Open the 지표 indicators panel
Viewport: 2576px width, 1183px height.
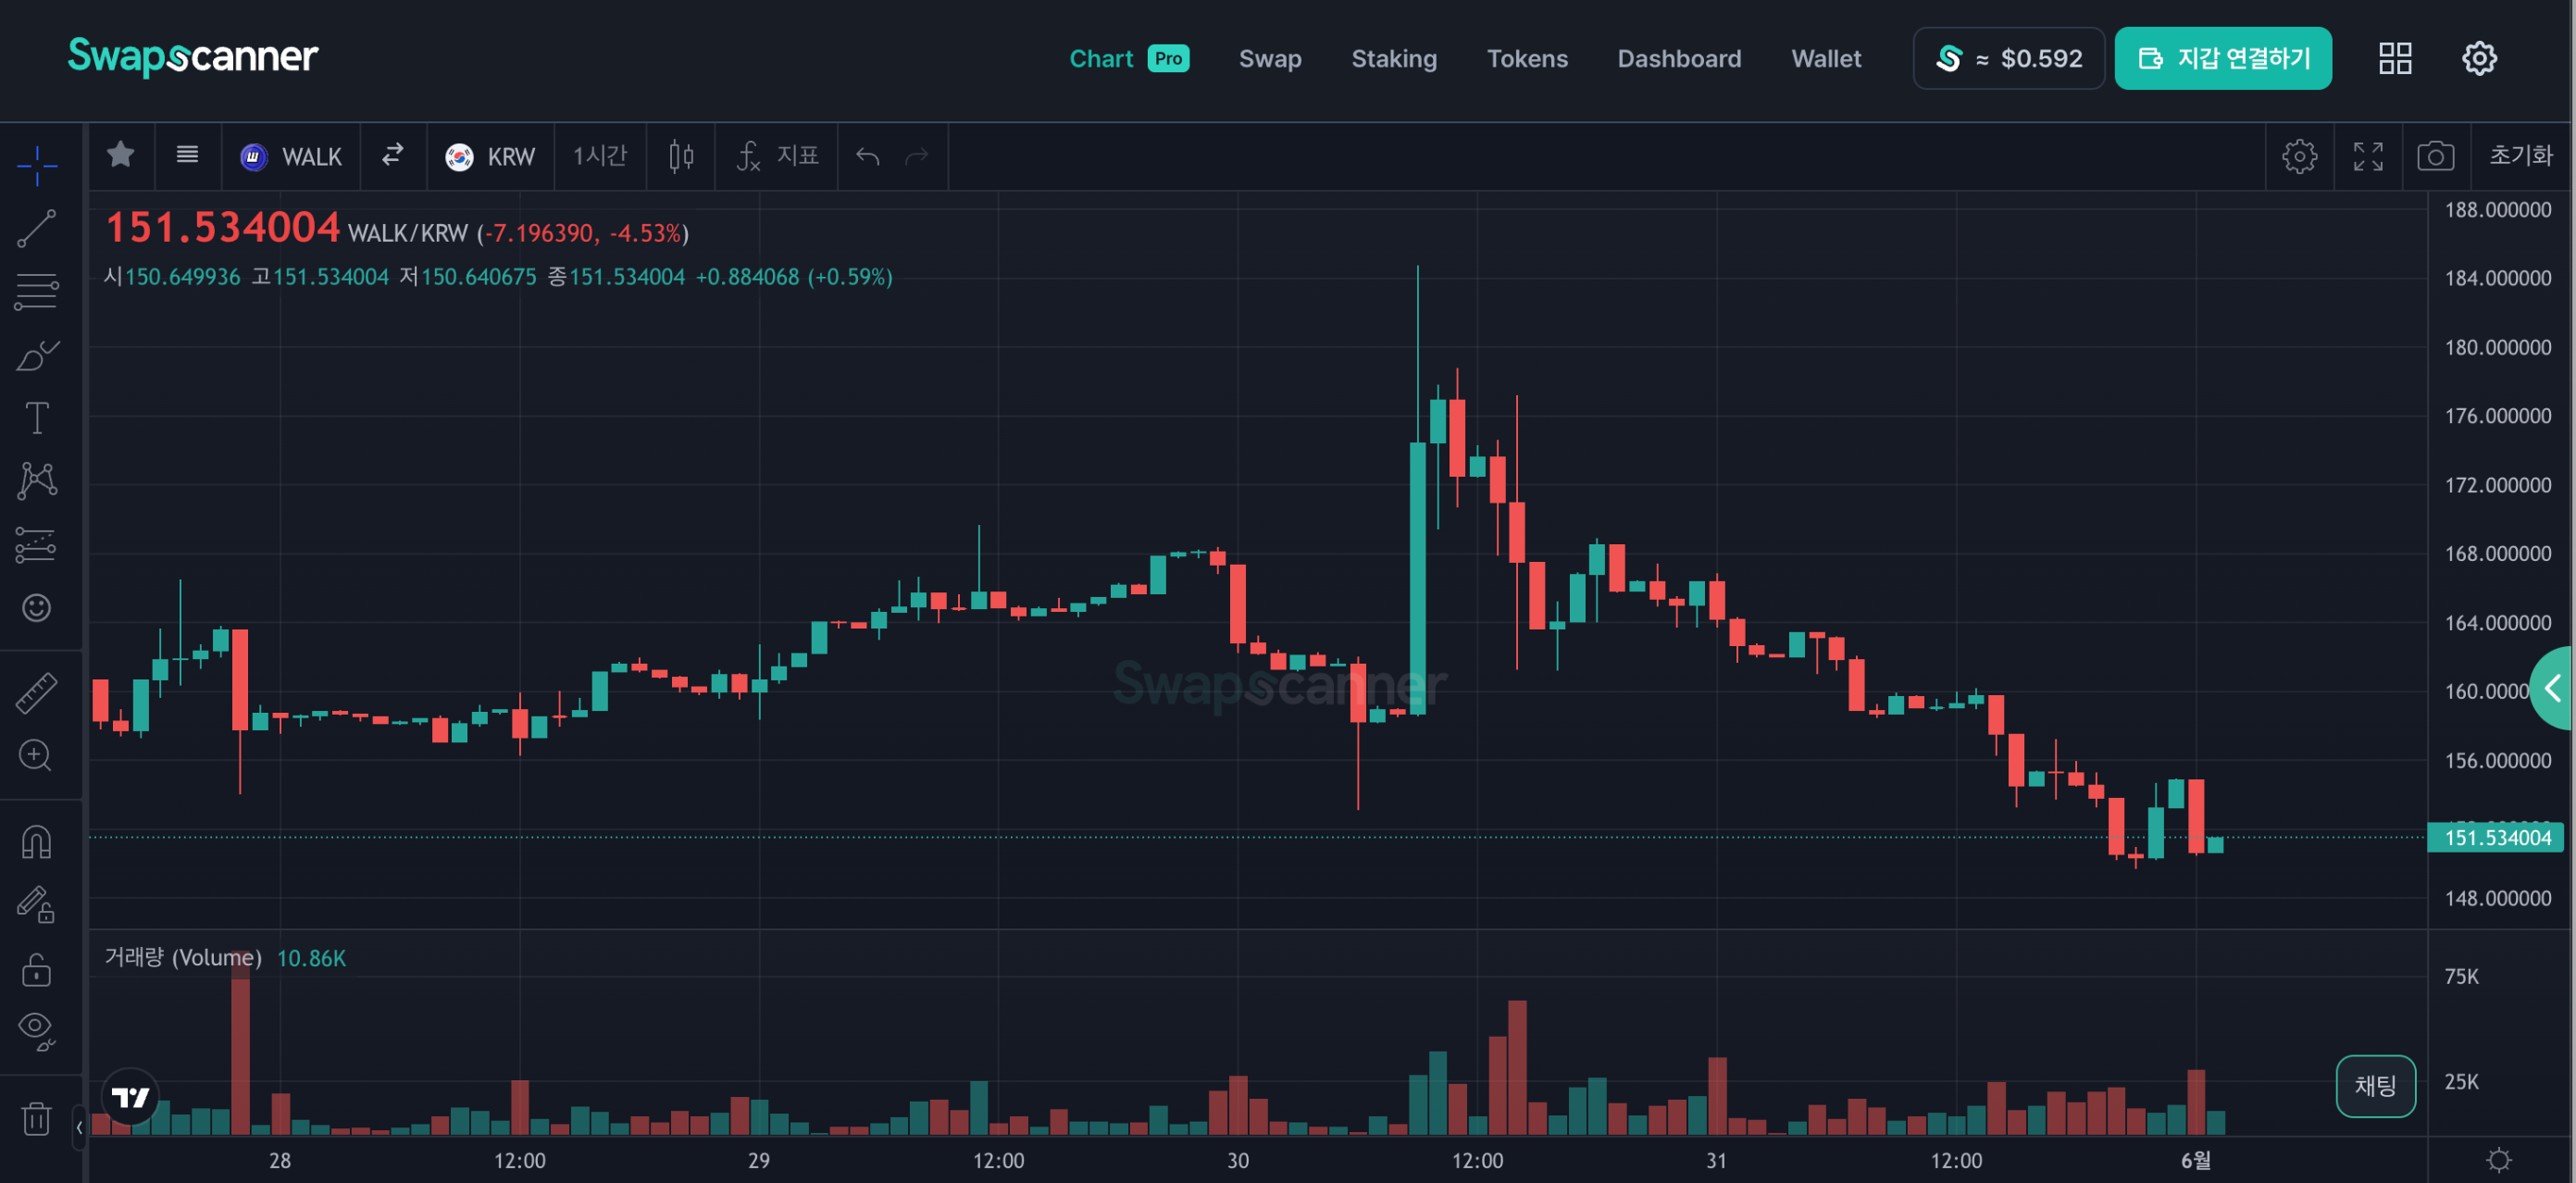tap(778, 156)
